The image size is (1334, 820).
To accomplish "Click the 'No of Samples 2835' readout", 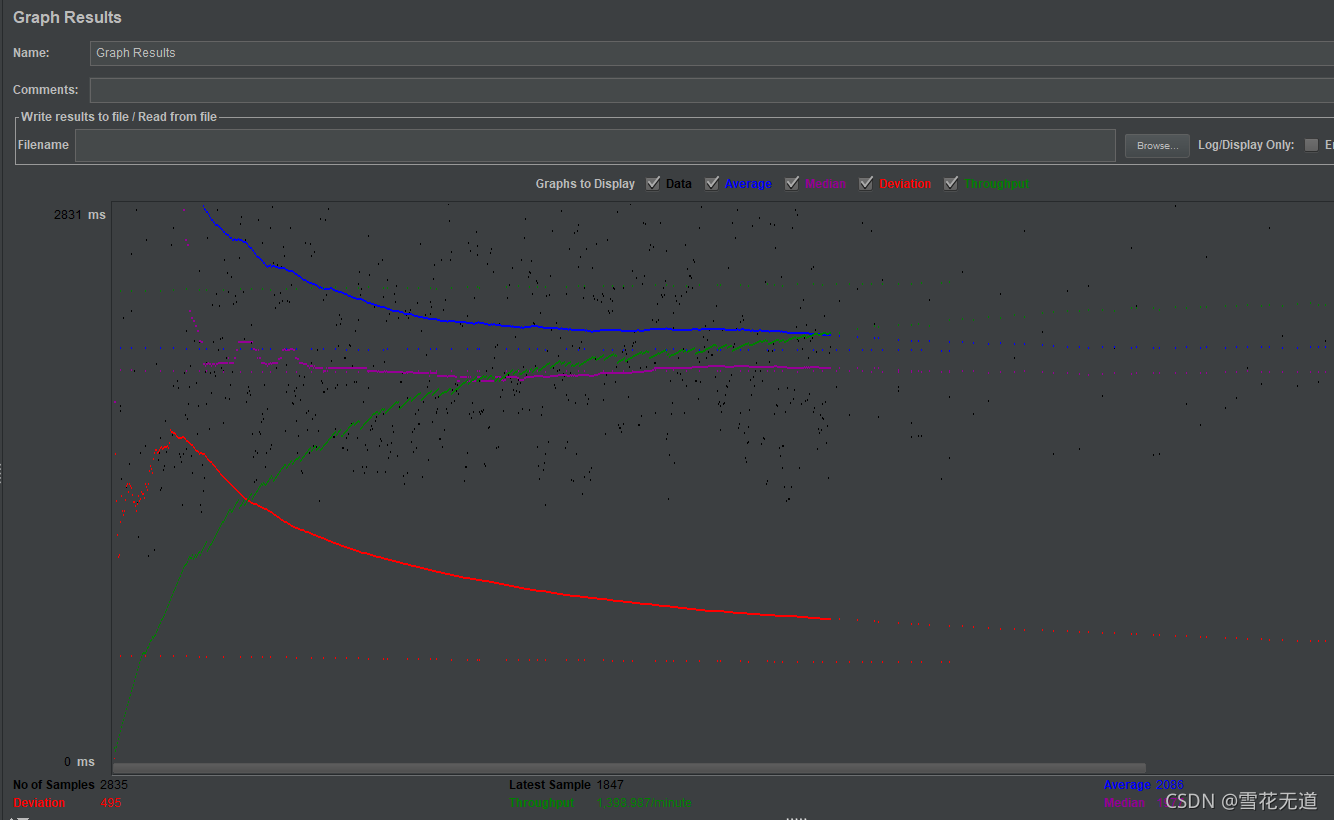I will (70, 785).
